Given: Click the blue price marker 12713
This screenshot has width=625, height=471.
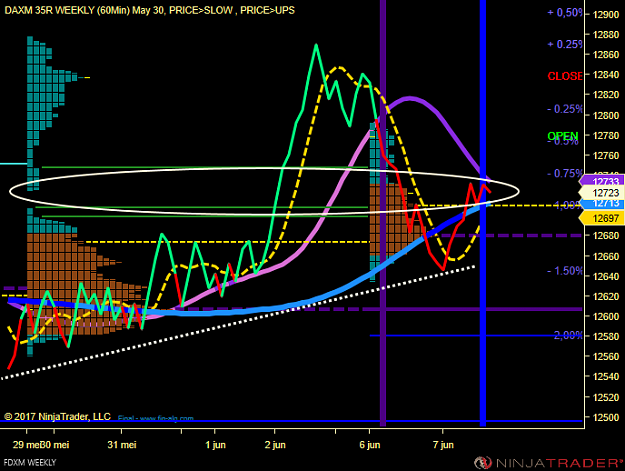Looking at the screenshot, I should 603,204.
